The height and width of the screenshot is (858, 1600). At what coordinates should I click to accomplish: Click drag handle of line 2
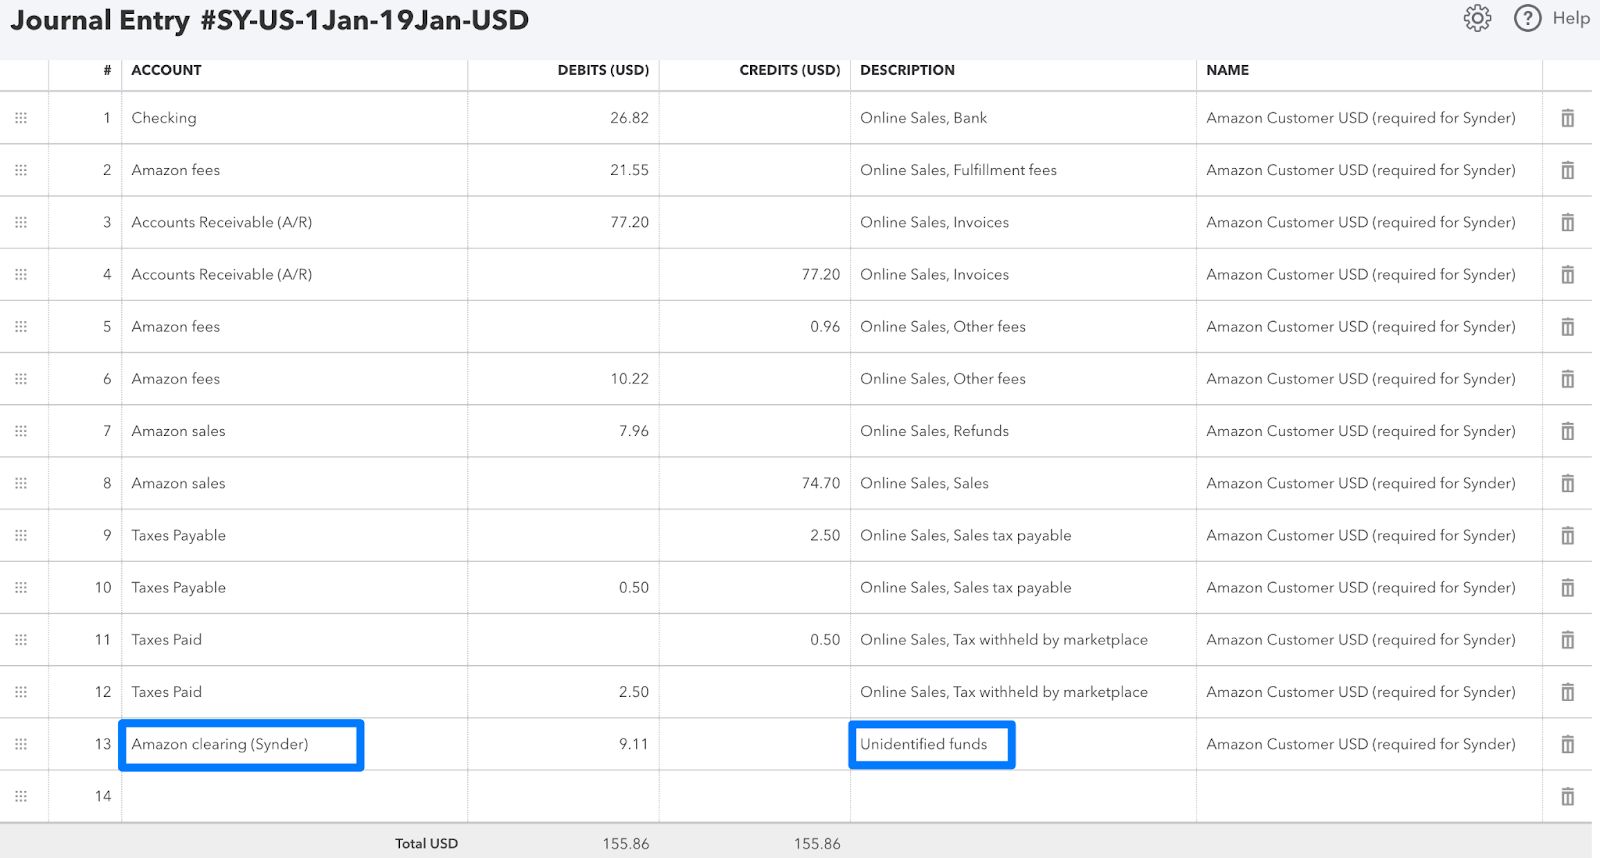pyautogui.click(x=21, y=170)
